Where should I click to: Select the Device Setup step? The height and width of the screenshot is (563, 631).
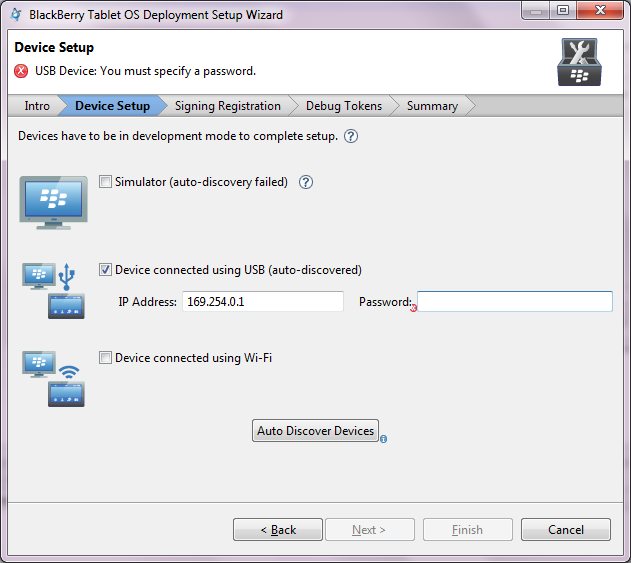112,106
